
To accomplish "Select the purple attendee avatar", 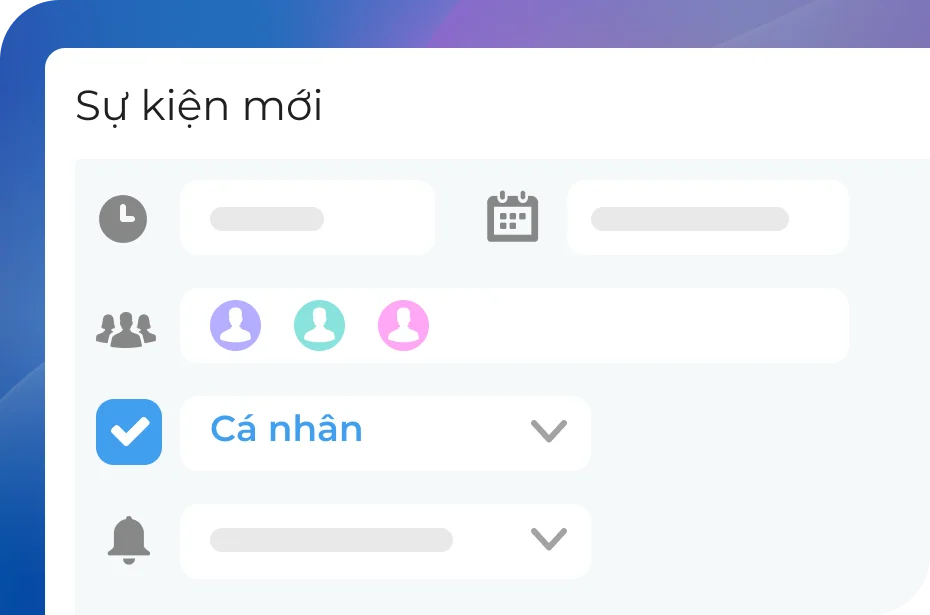I will 235,325.
